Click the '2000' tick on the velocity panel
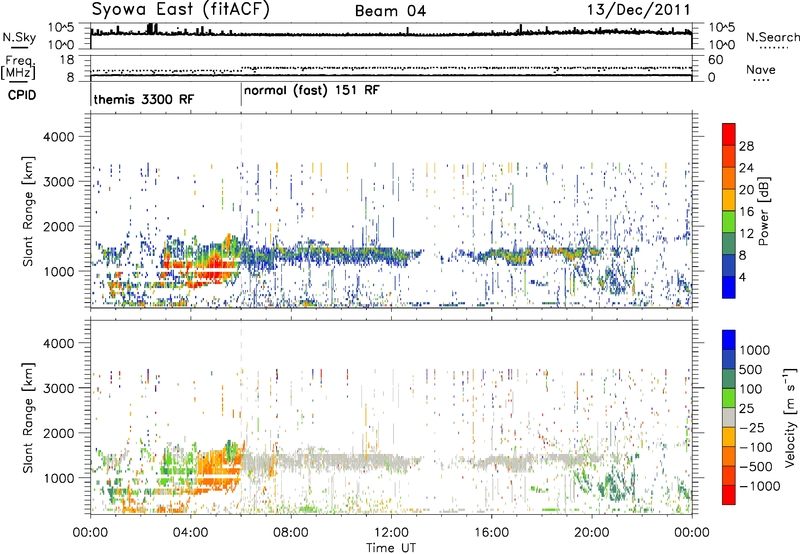The image size is (800, 554). pos(58,433)
